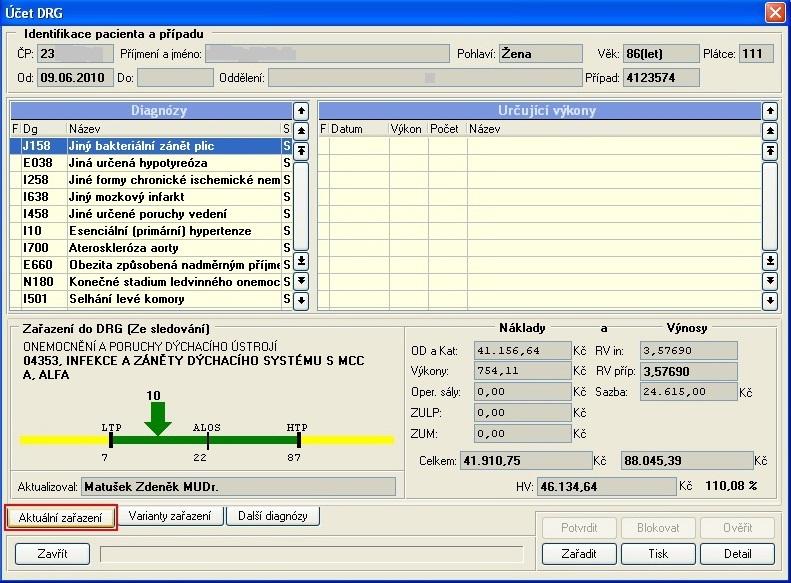The width and height of the screenshot is (791, 583).
Task: Click the Oddělení field
Action: pyautogui.click(x=425, y=78)
